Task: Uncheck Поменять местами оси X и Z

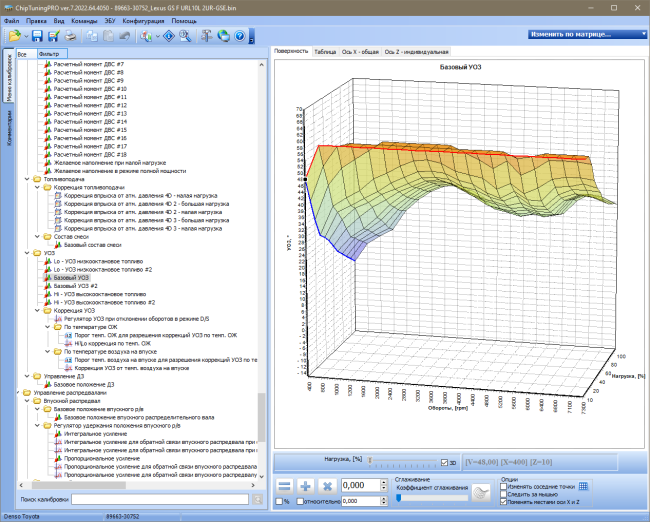Action: (x=504, y=502)
